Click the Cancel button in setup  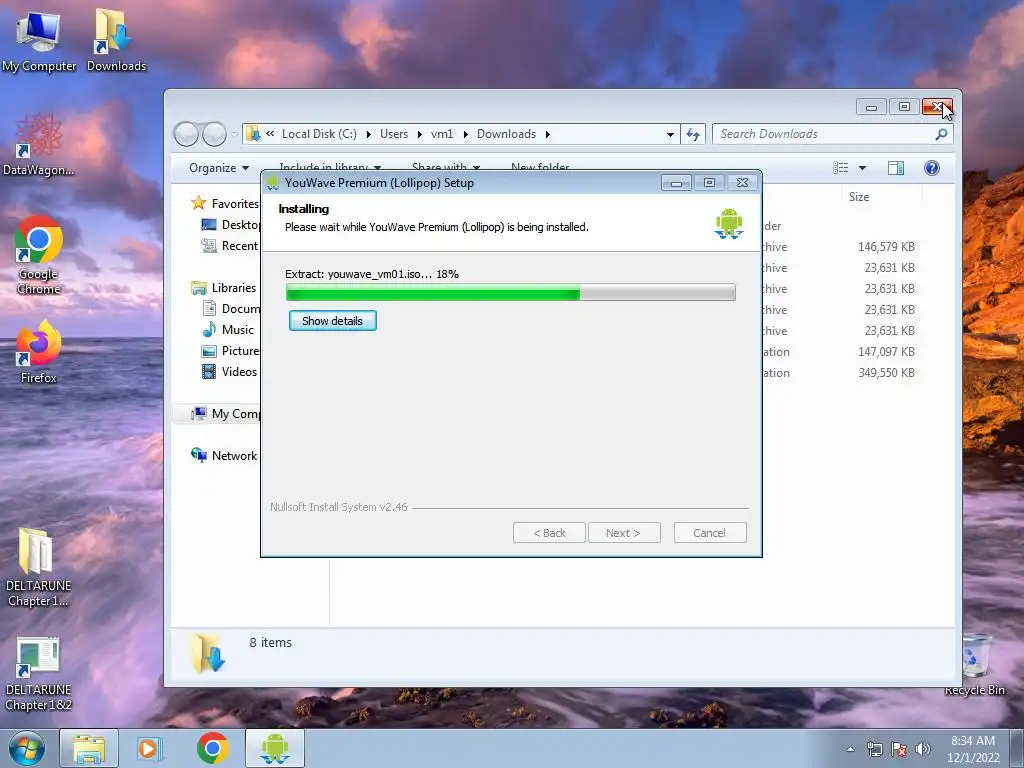[709, 533]
